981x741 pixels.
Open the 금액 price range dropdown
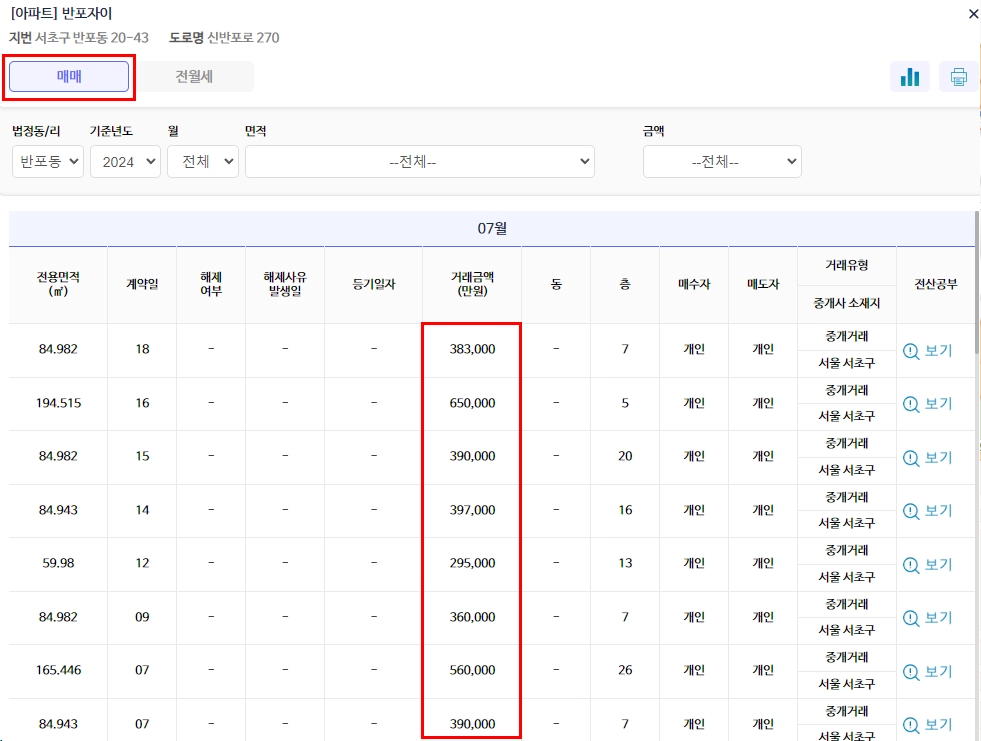(721, 160)
